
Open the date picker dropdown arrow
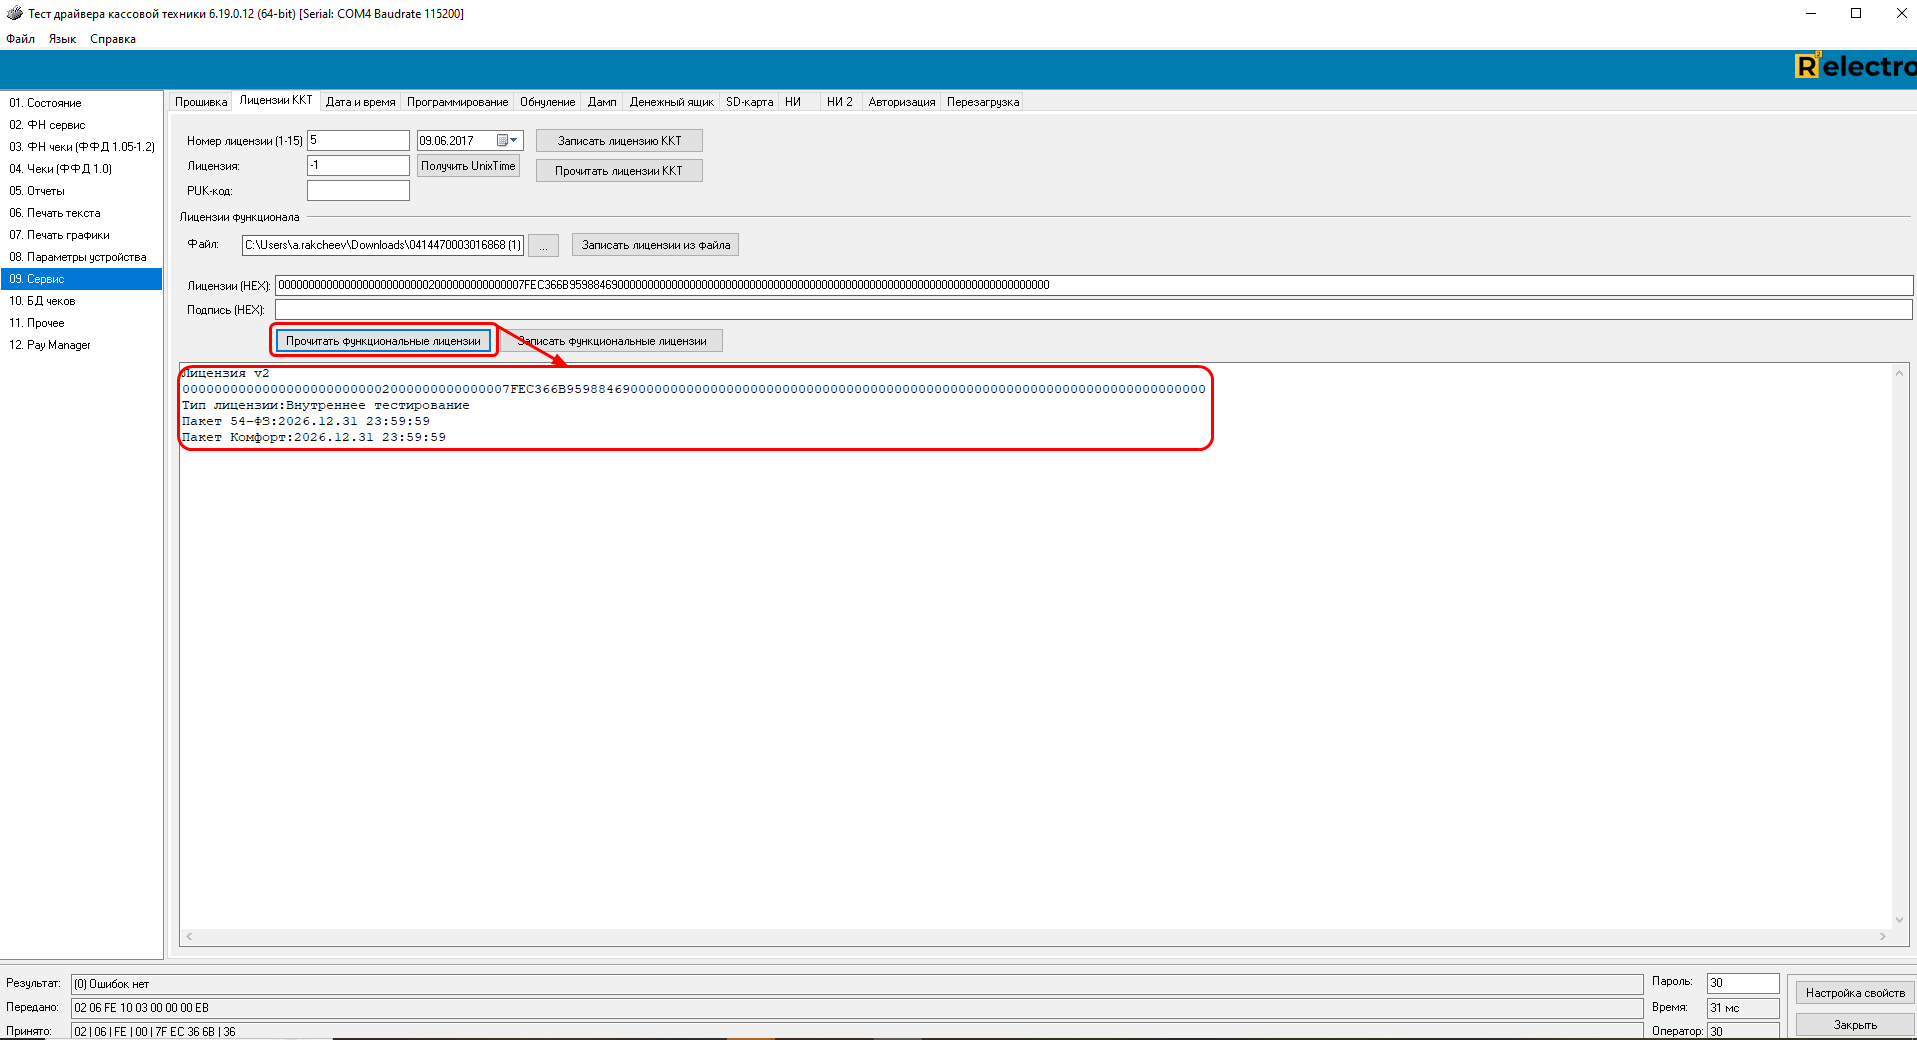pyautogui.click(x=513, y=141)
